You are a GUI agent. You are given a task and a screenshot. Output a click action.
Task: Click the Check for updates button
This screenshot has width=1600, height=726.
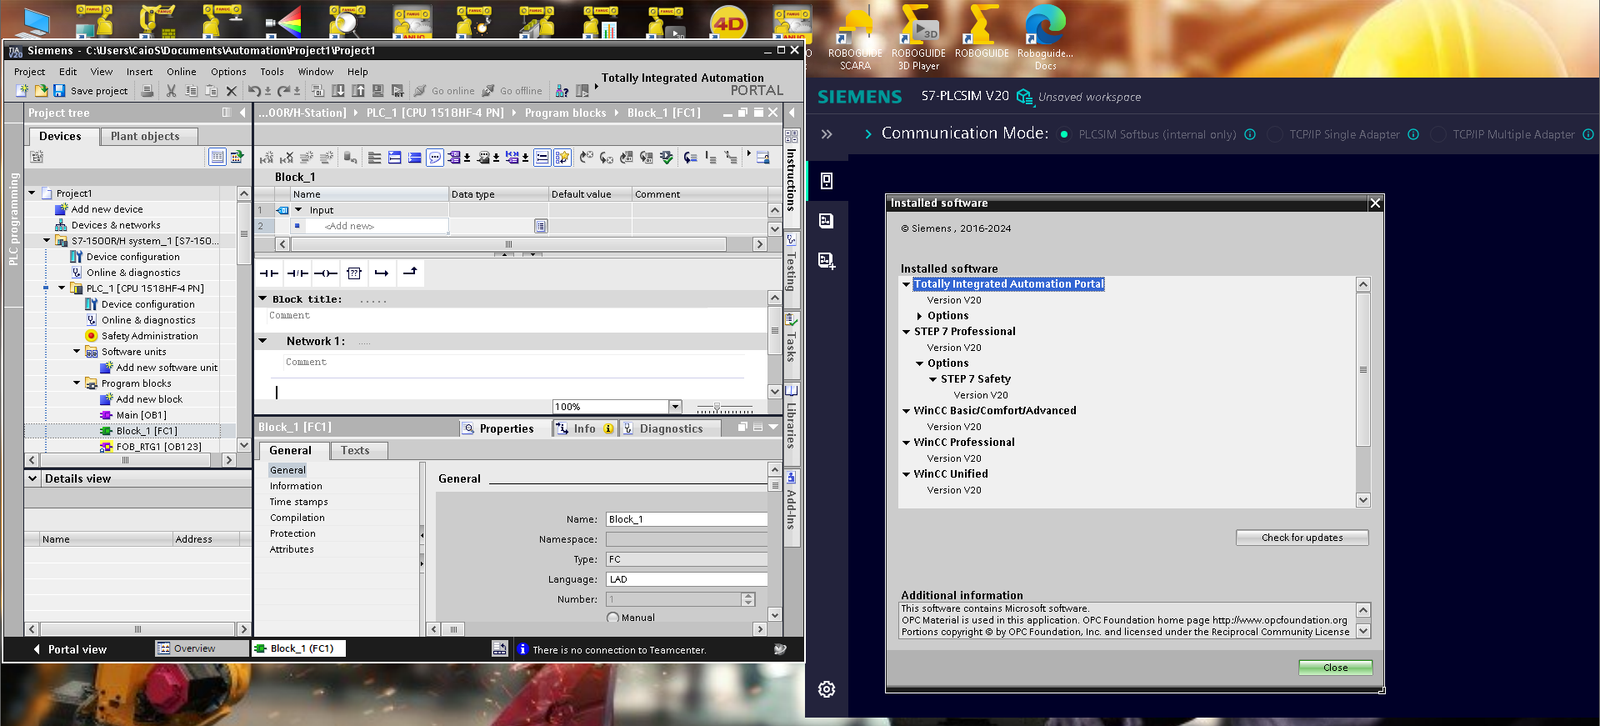[1301, 538]
